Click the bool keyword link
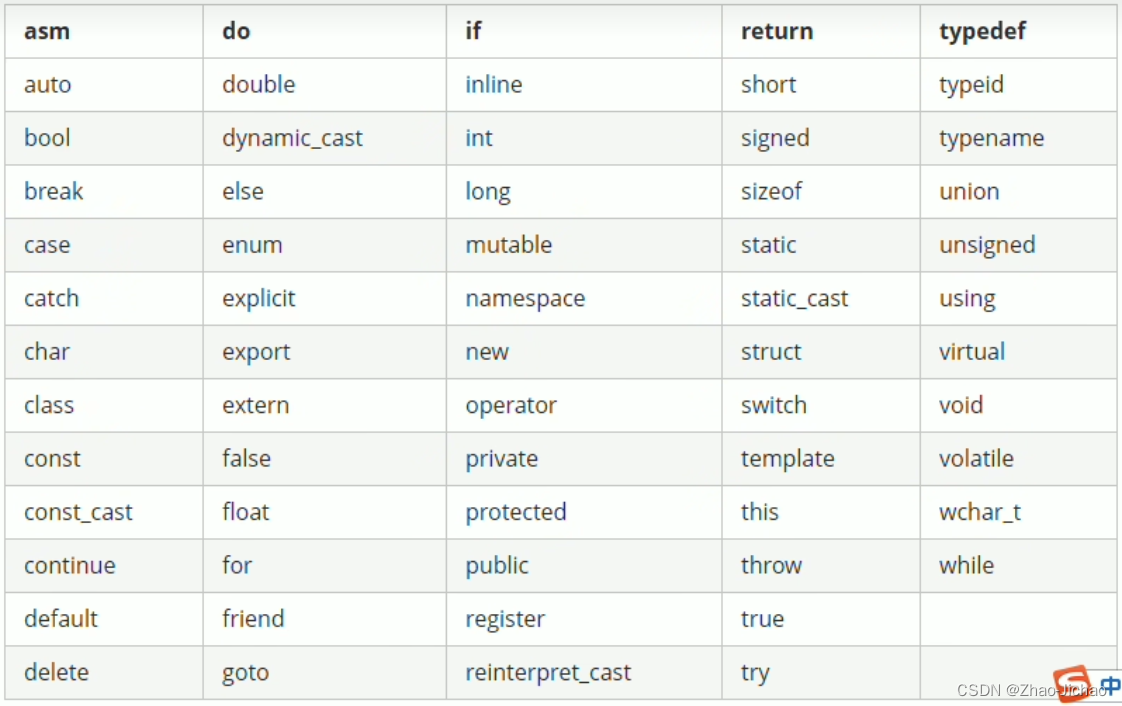 (x=47, y=138)
